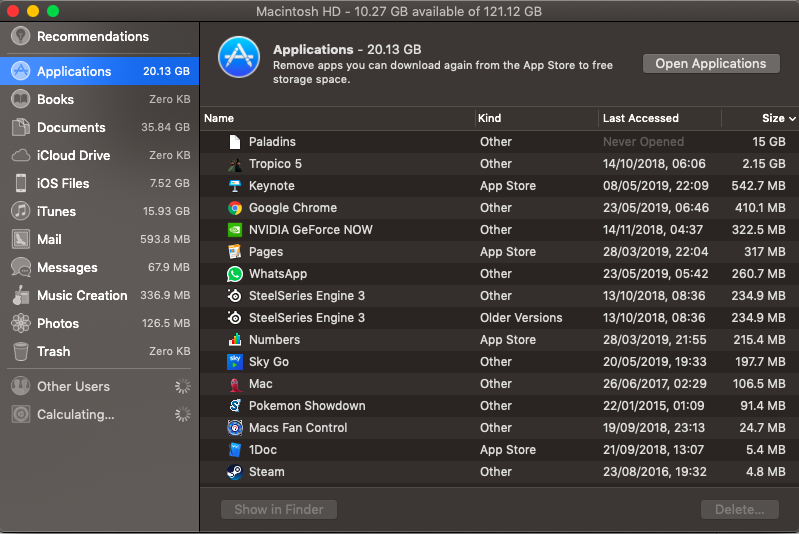Image resolution: width=799 pixels, height=534 pixels.
Task: Click the Kind column header
Action: point(490,118)
